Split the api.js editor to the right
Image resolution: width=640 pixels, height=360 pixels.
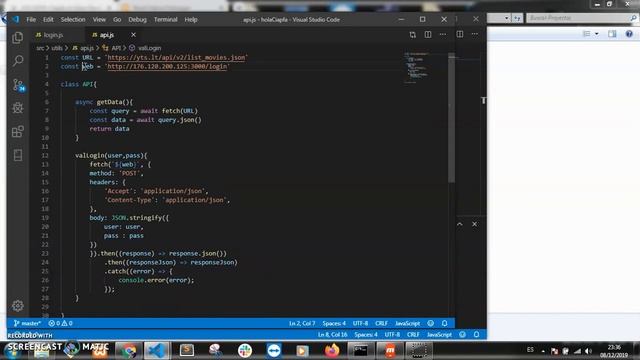pyautogui.click(x=428, y=35)
